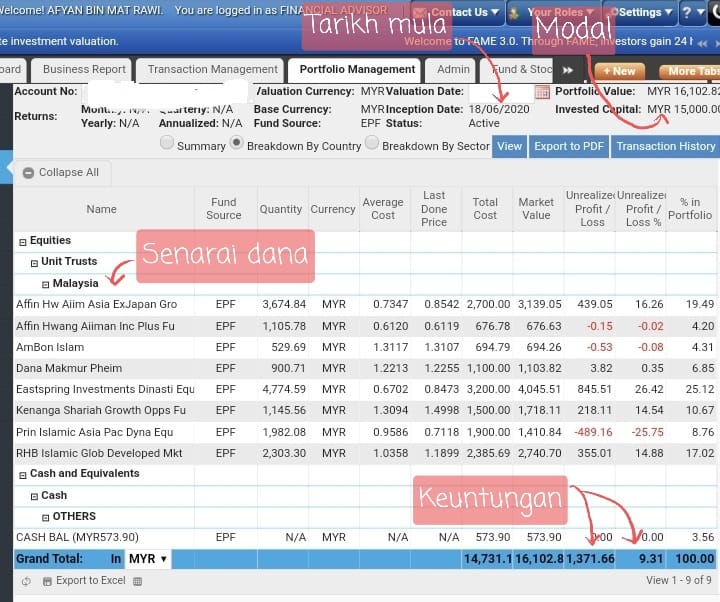Open Transaction History

(665, 146)
